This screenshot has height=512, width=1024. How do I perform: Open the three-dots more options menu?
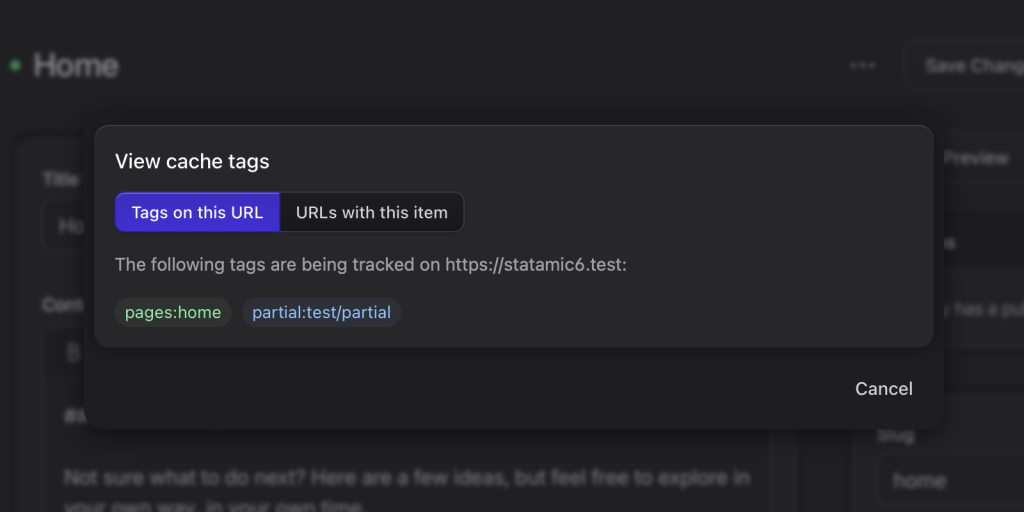[x=862, y=66]
